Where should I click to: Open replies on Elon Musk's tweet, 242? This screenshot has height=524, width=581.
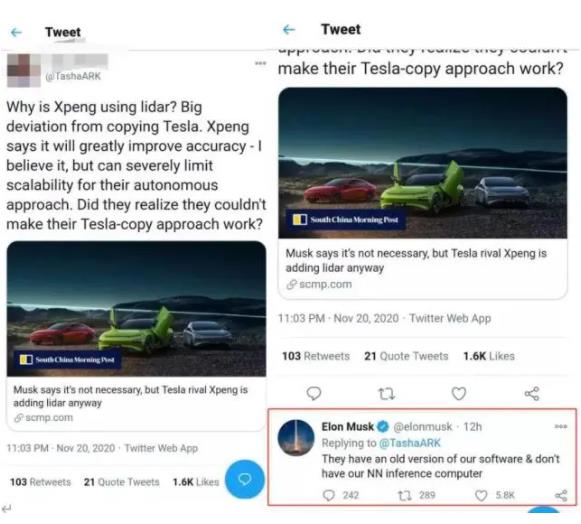[329, 495]
